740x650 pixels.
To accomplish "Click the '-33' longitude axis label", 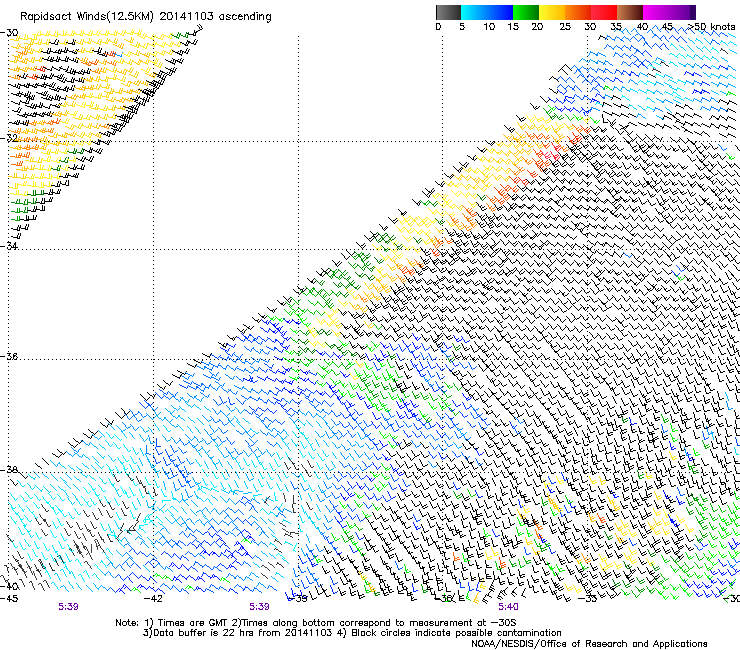I will (x=588, y=599).
